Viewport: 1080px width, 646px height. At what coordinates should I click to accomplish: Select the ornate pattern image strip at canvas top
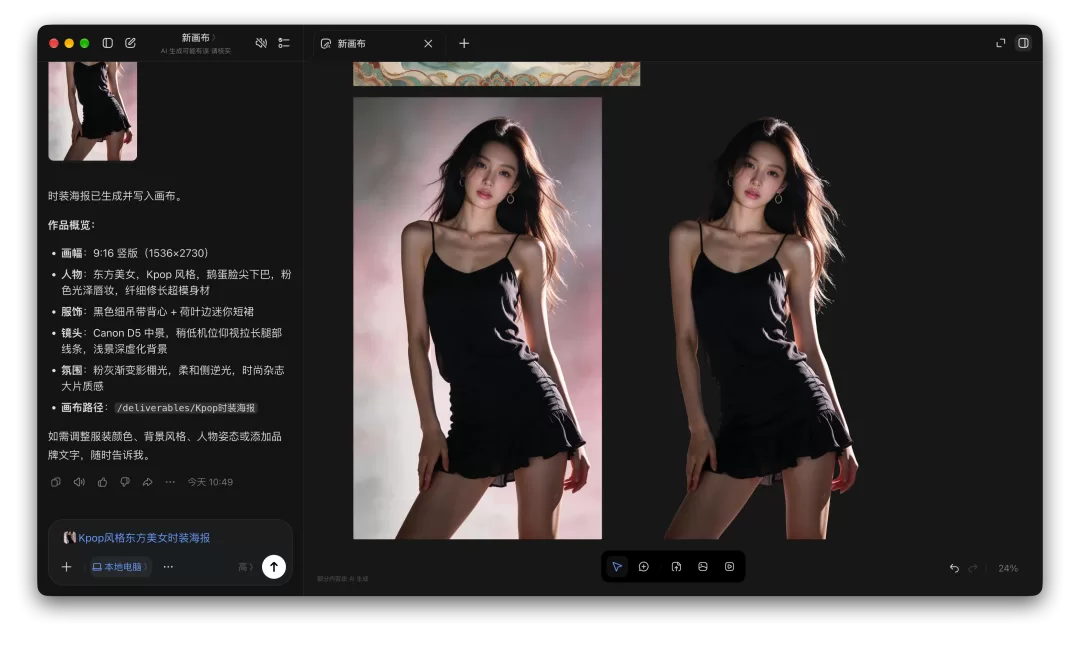(497, 74)
